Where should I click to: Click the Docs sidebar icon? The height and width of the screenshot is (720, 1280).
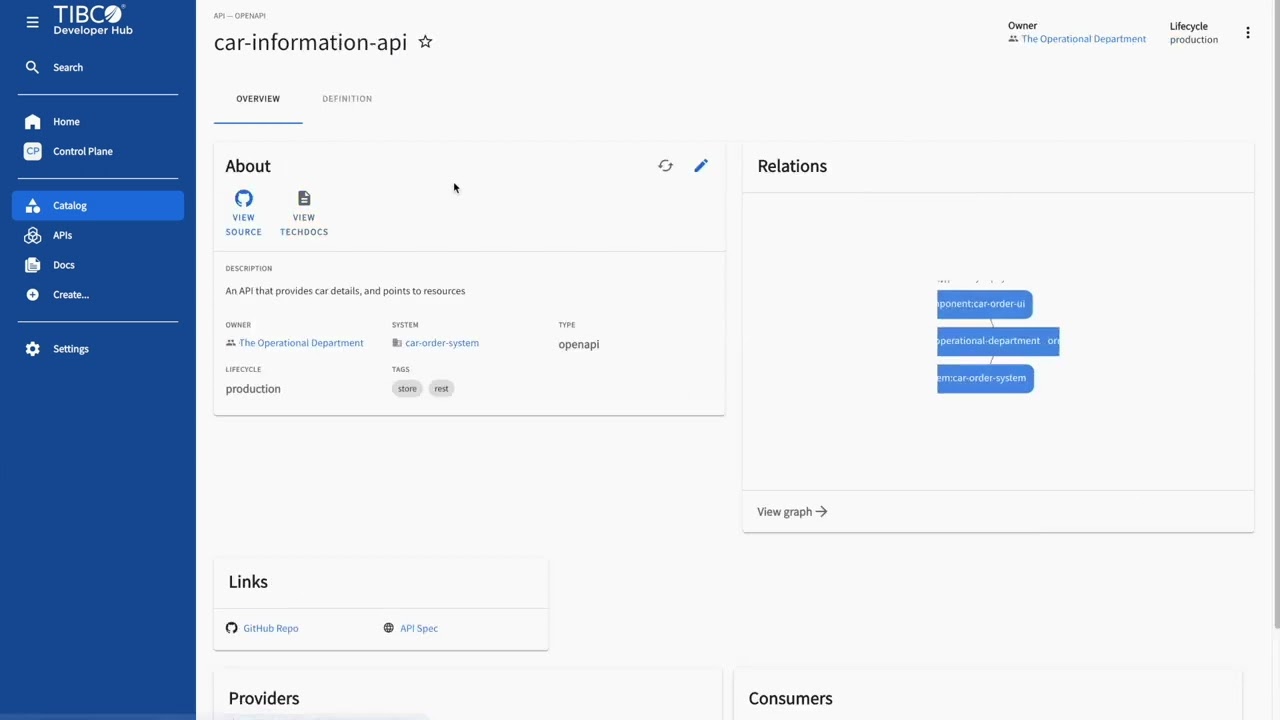click(x=32, y=265)
